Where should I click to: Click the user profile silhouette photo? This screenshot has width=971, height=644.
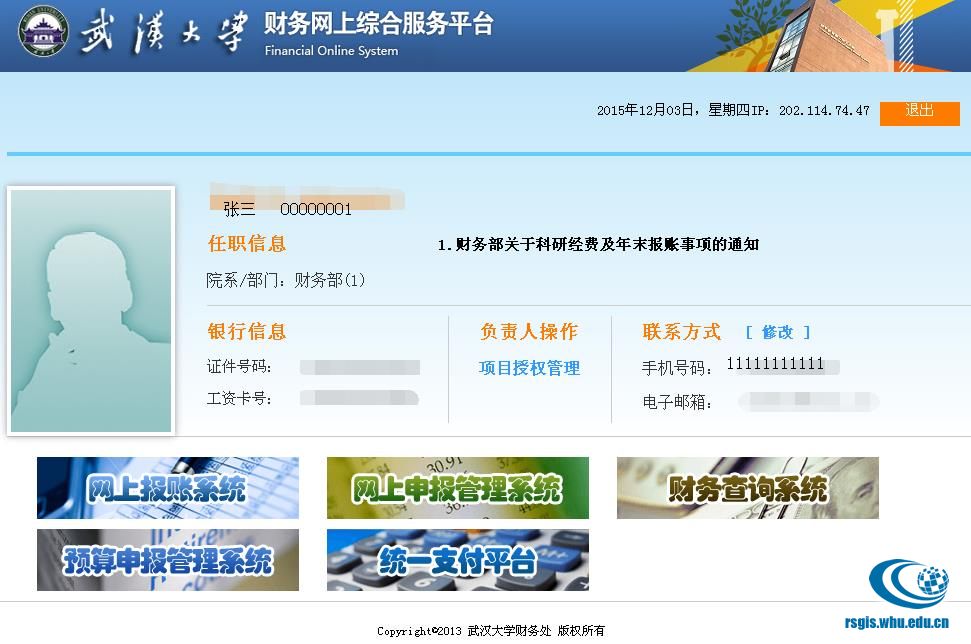(91, 311)
